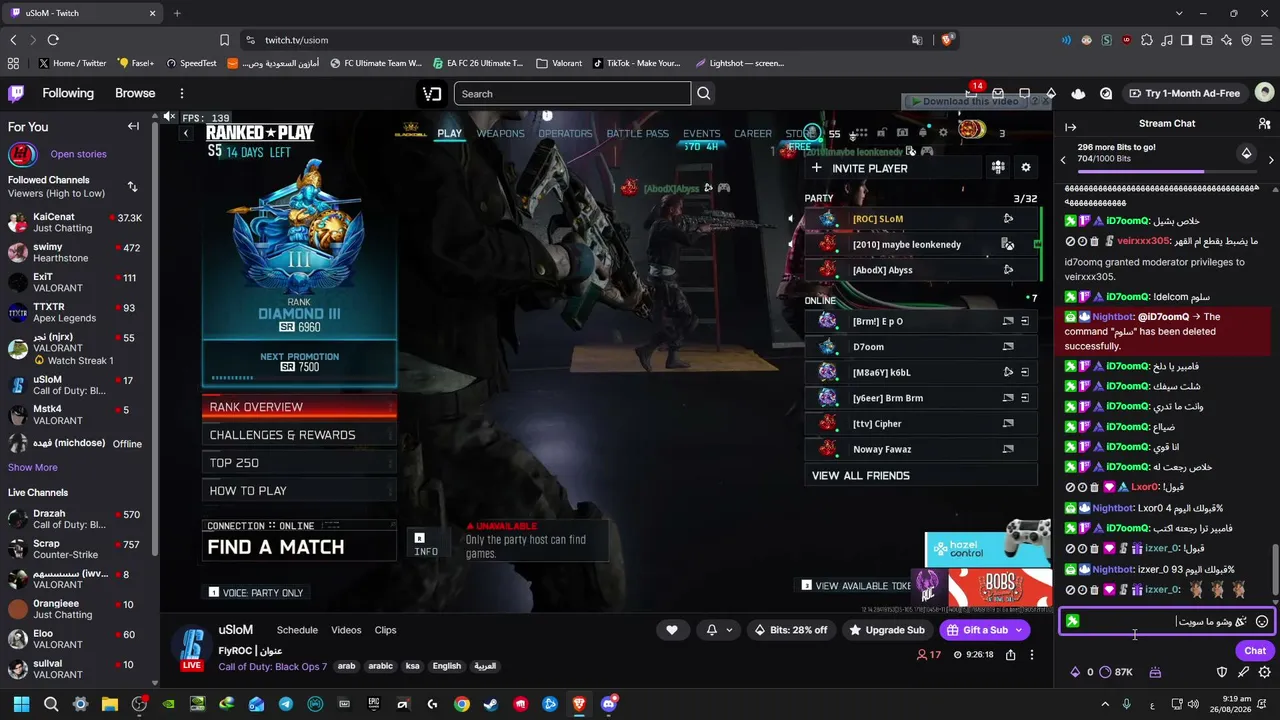Switch to the channel Schedule tab

tap(297, 630)
